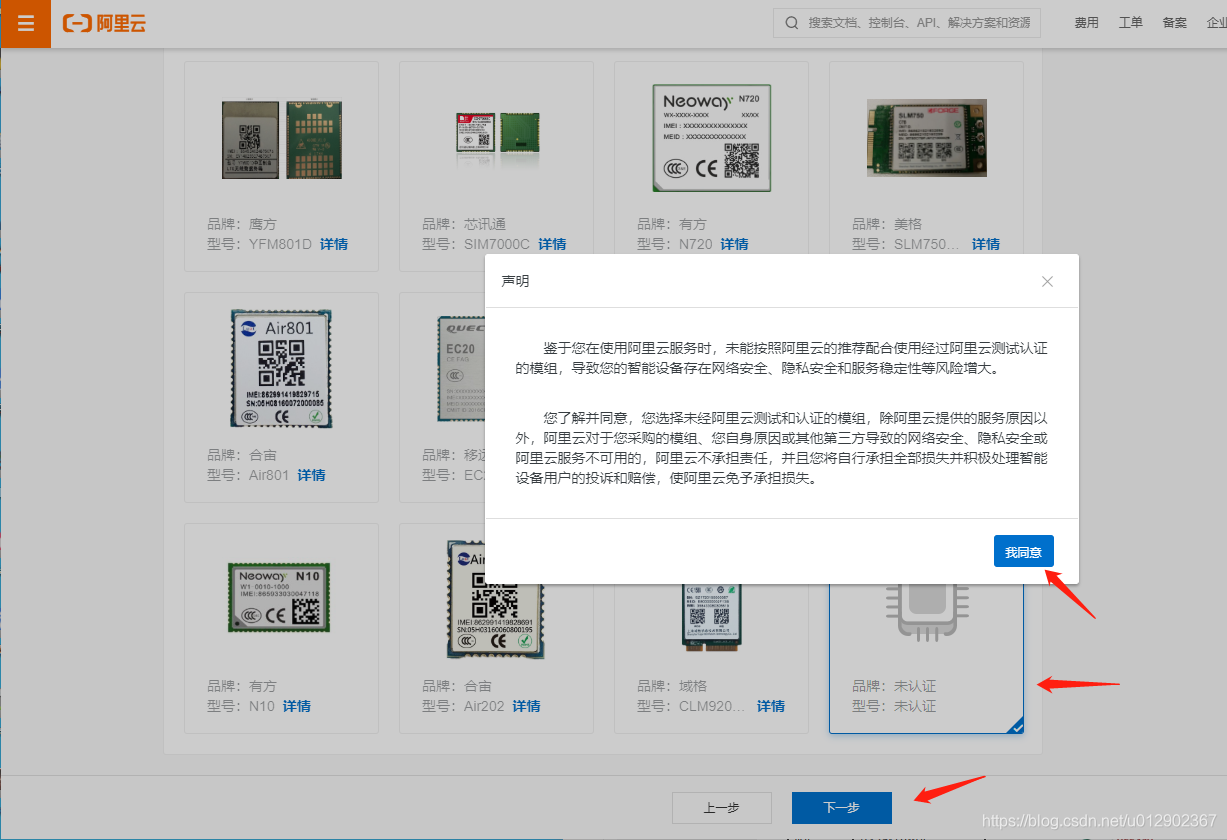The width and height of the screenshot is (1227, 840).
Task: Open 详情 for Air202 module
Action: click(526, 706)
